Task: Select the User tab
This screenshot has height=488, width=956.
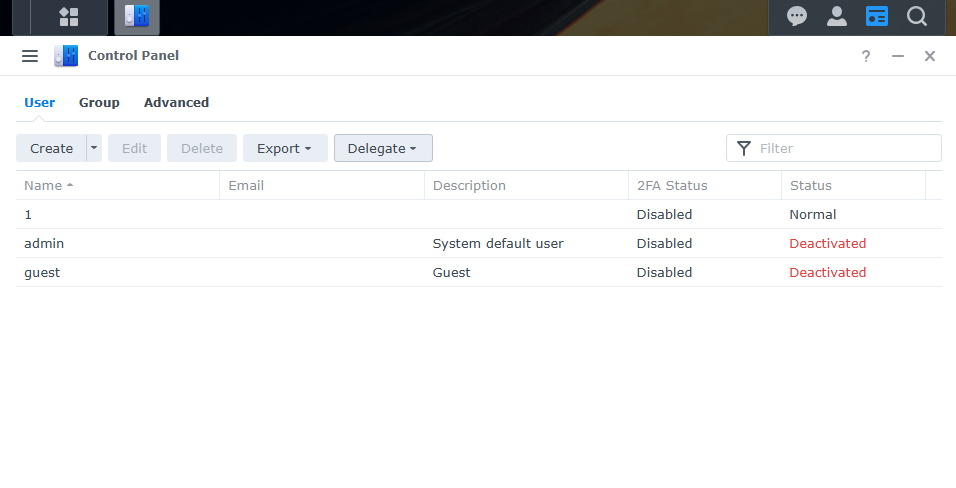Action: coord(39,102)
